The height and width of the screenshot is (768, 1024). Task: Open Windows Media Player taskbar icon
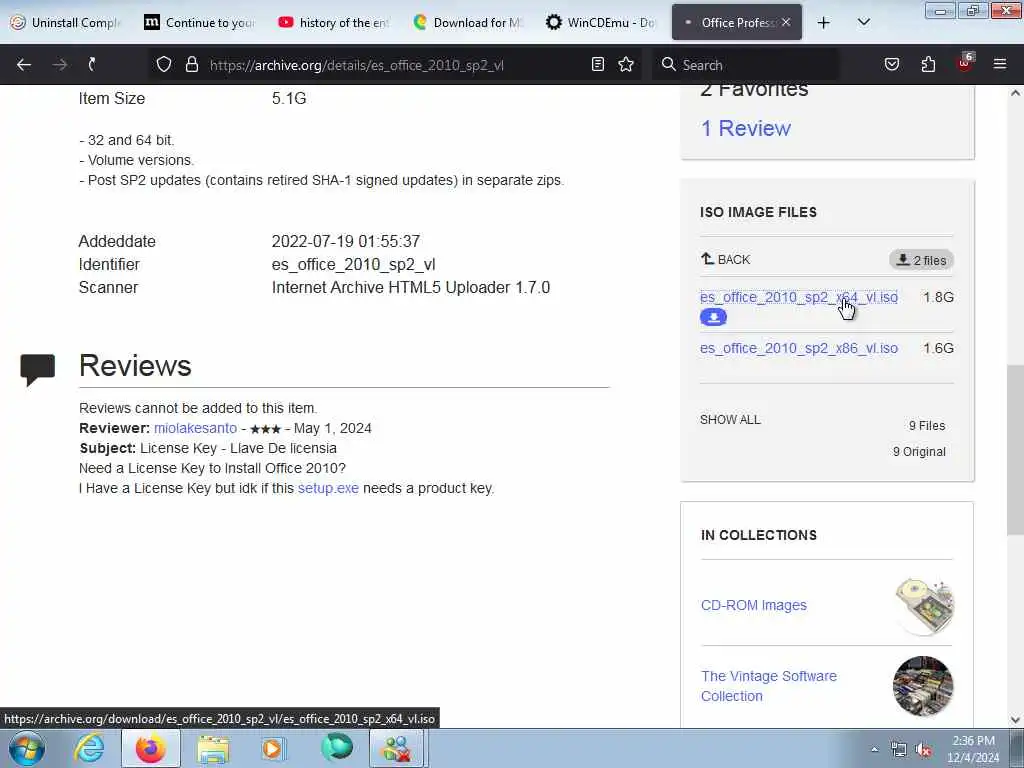(274, 748)
